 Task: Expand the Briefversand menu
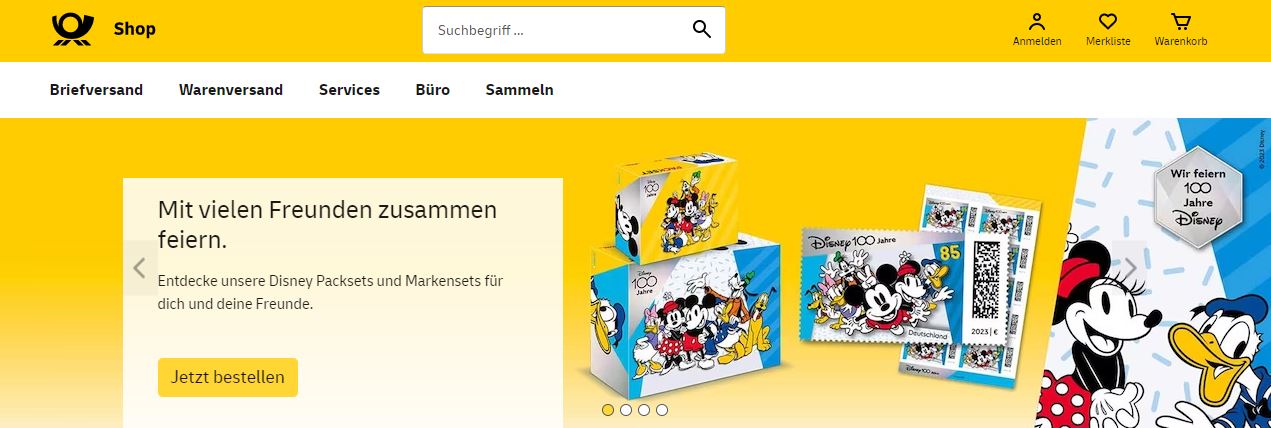click(x=96, y=90)
